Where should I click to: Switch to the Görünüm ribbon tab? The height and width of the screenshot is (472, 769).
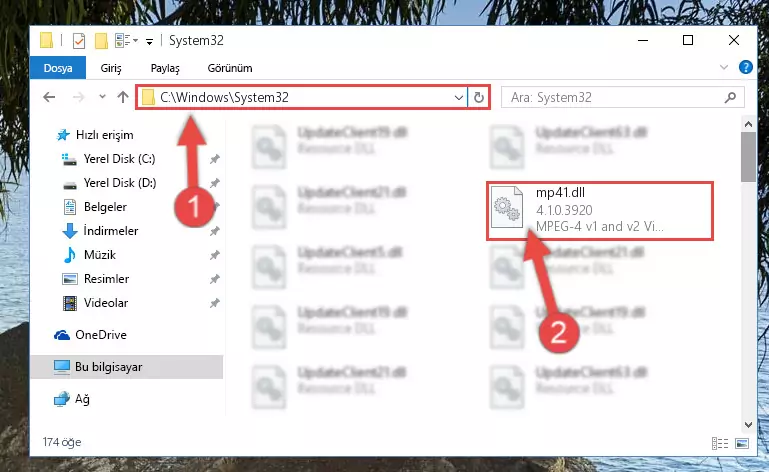[230, 68]
